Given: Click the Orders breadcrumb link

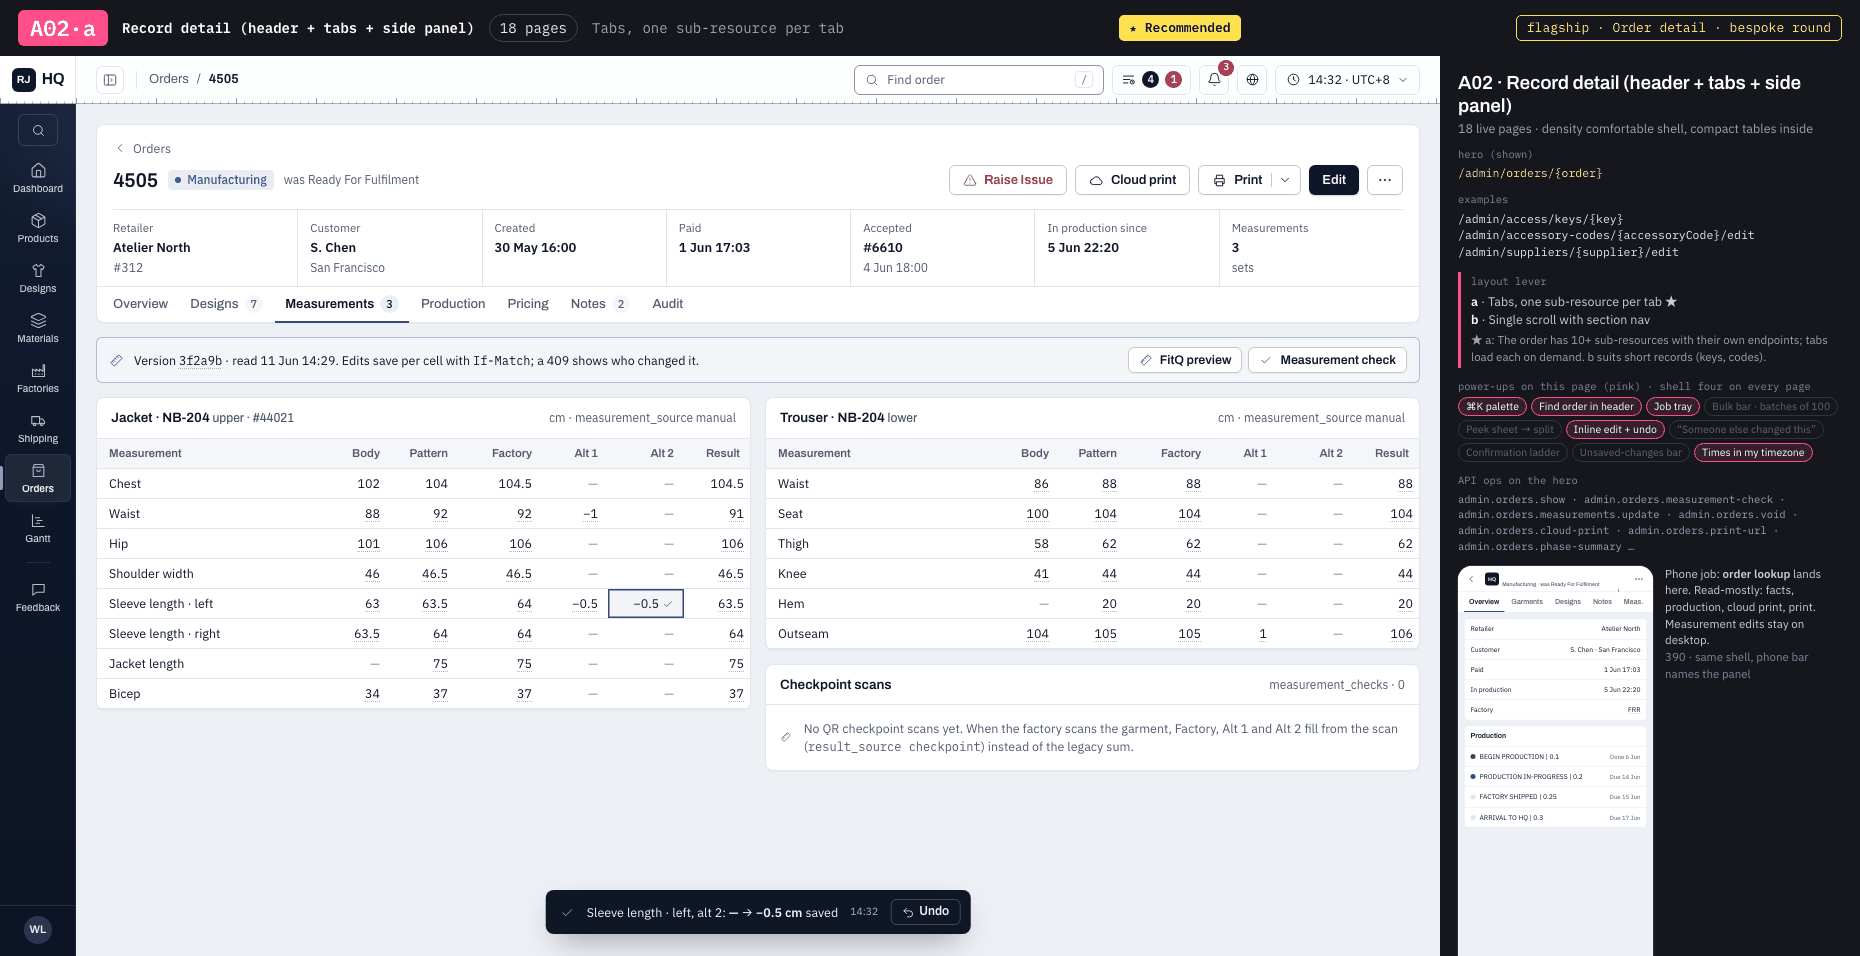Looking at the screenshot, I should pyautogui.click(x=169, y=79).
